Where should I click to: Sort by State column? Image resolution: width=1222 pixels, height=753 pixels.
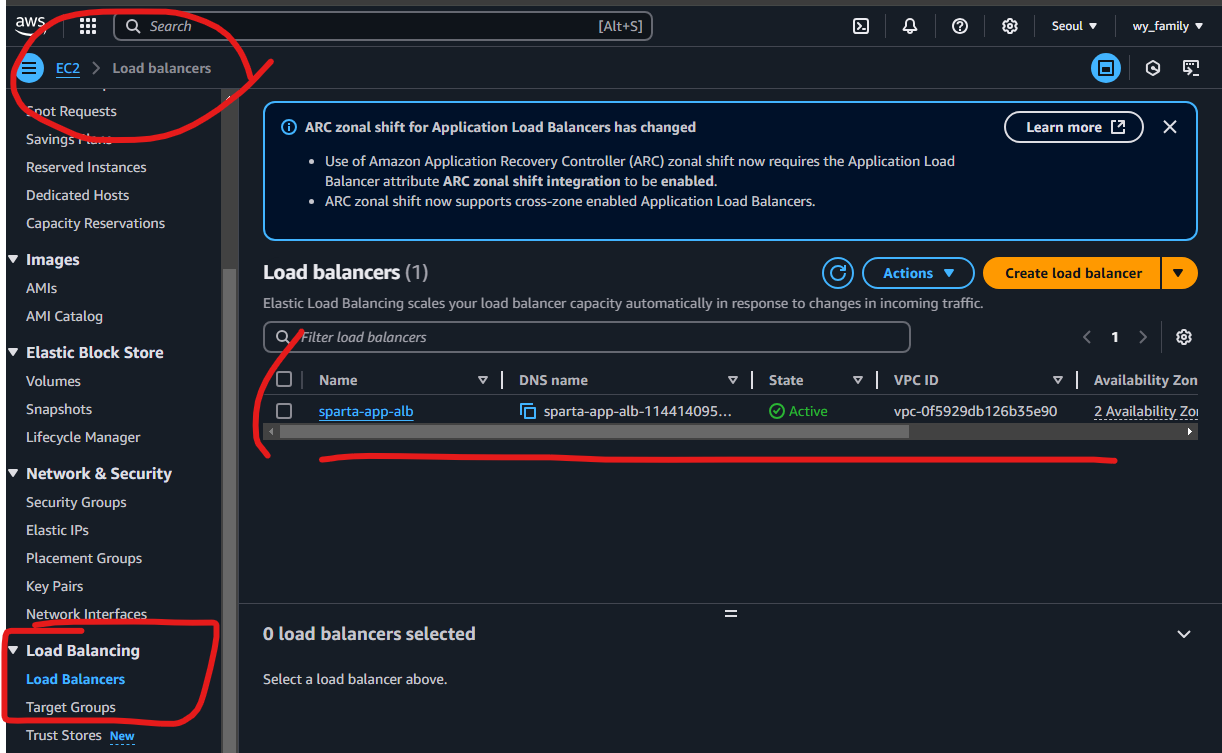[x=858, y=380]
